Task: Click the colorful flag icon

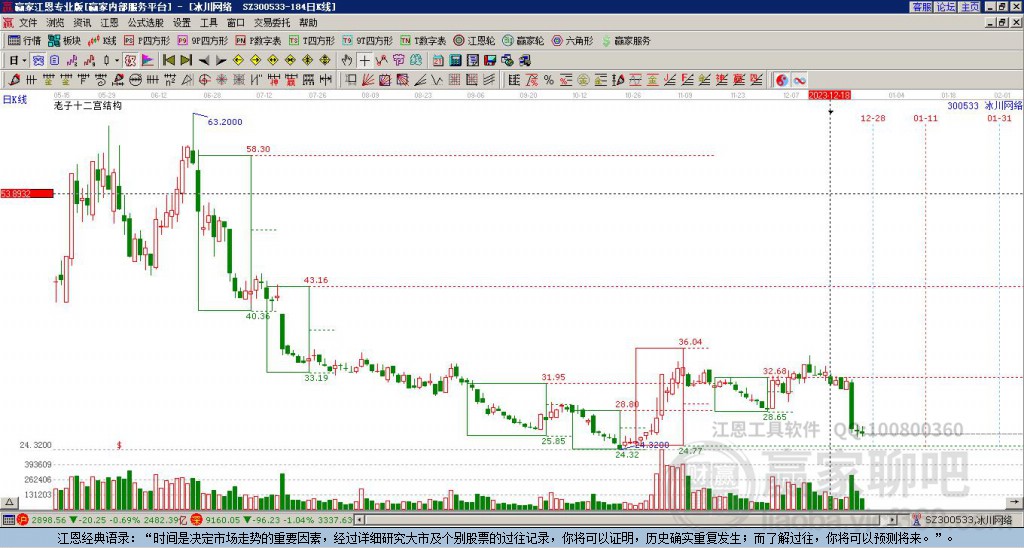Action: coord(148,61)
